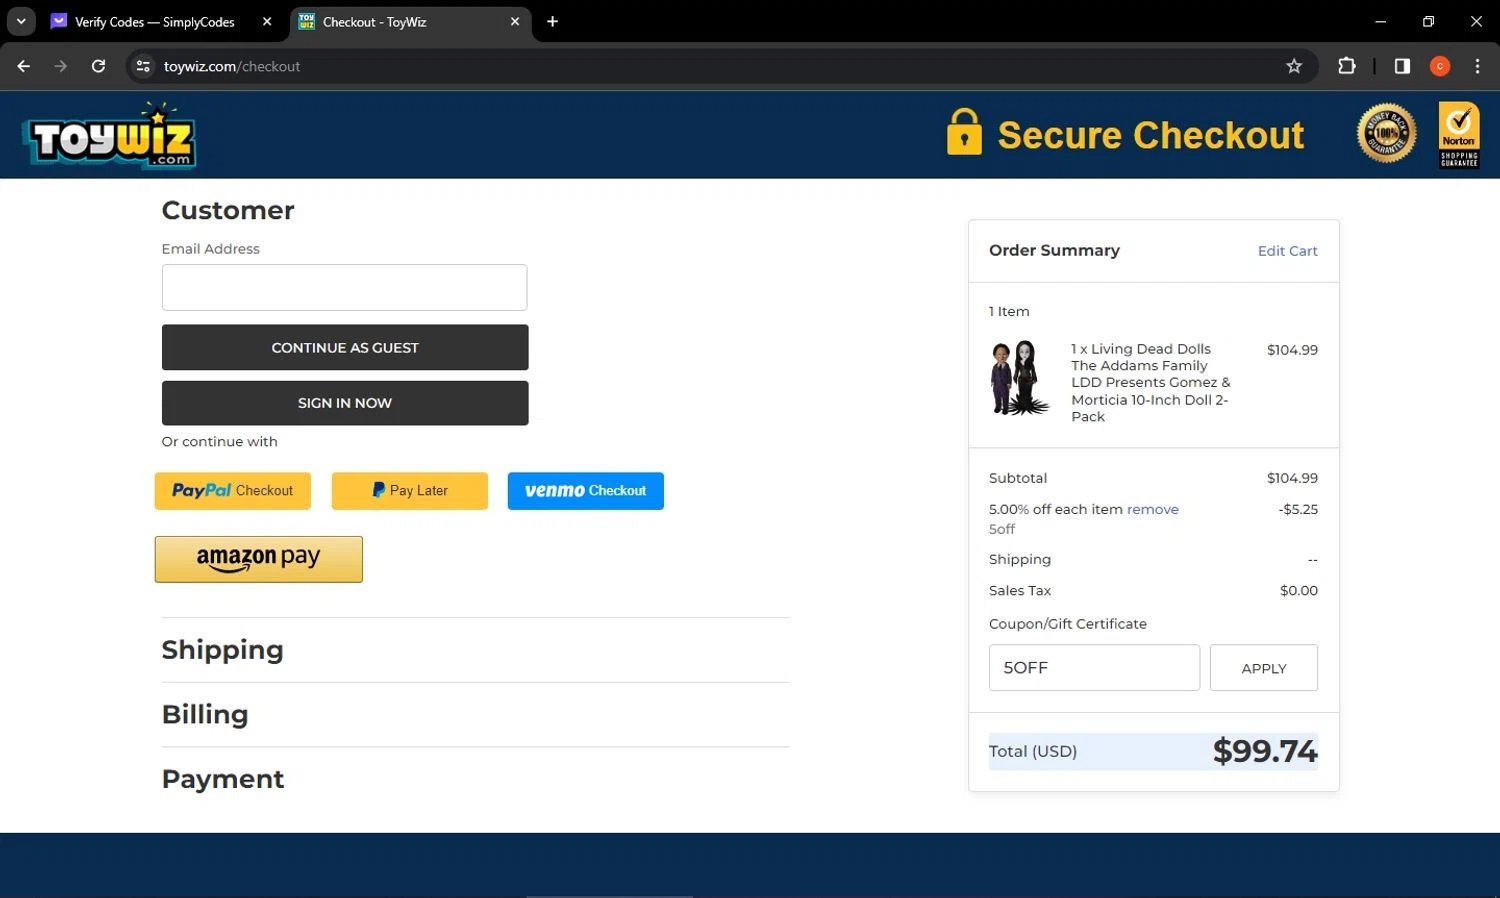Open the tab search dropdown arrow
Viewport: 1500px width, 898px height.
21,21
